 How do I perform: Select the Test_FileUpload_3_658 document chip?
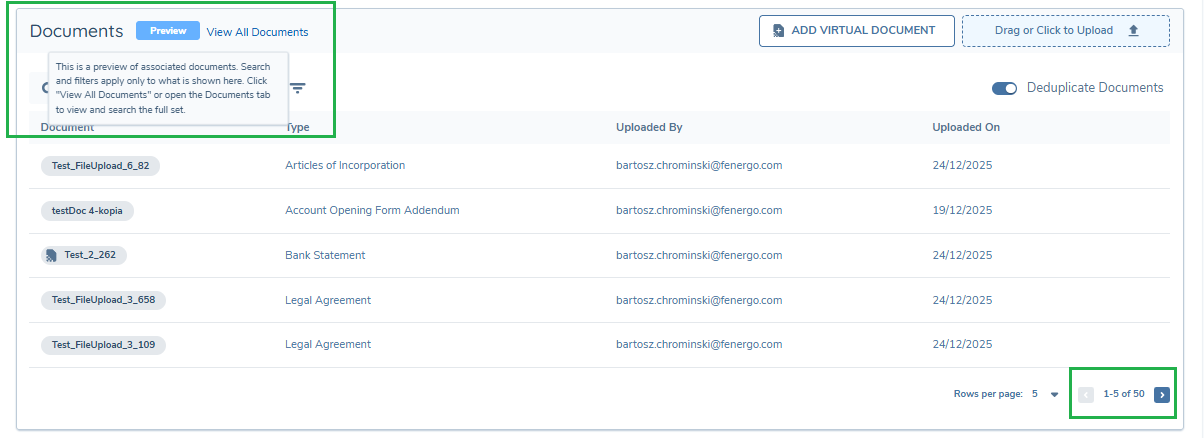[103, 300]
